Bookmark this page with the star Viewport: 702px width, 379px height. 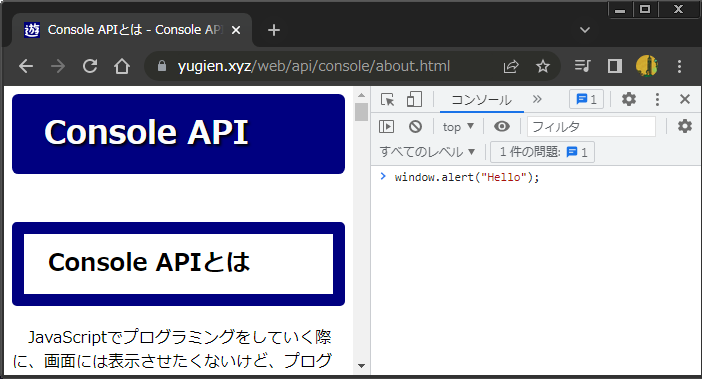(543, 66)
